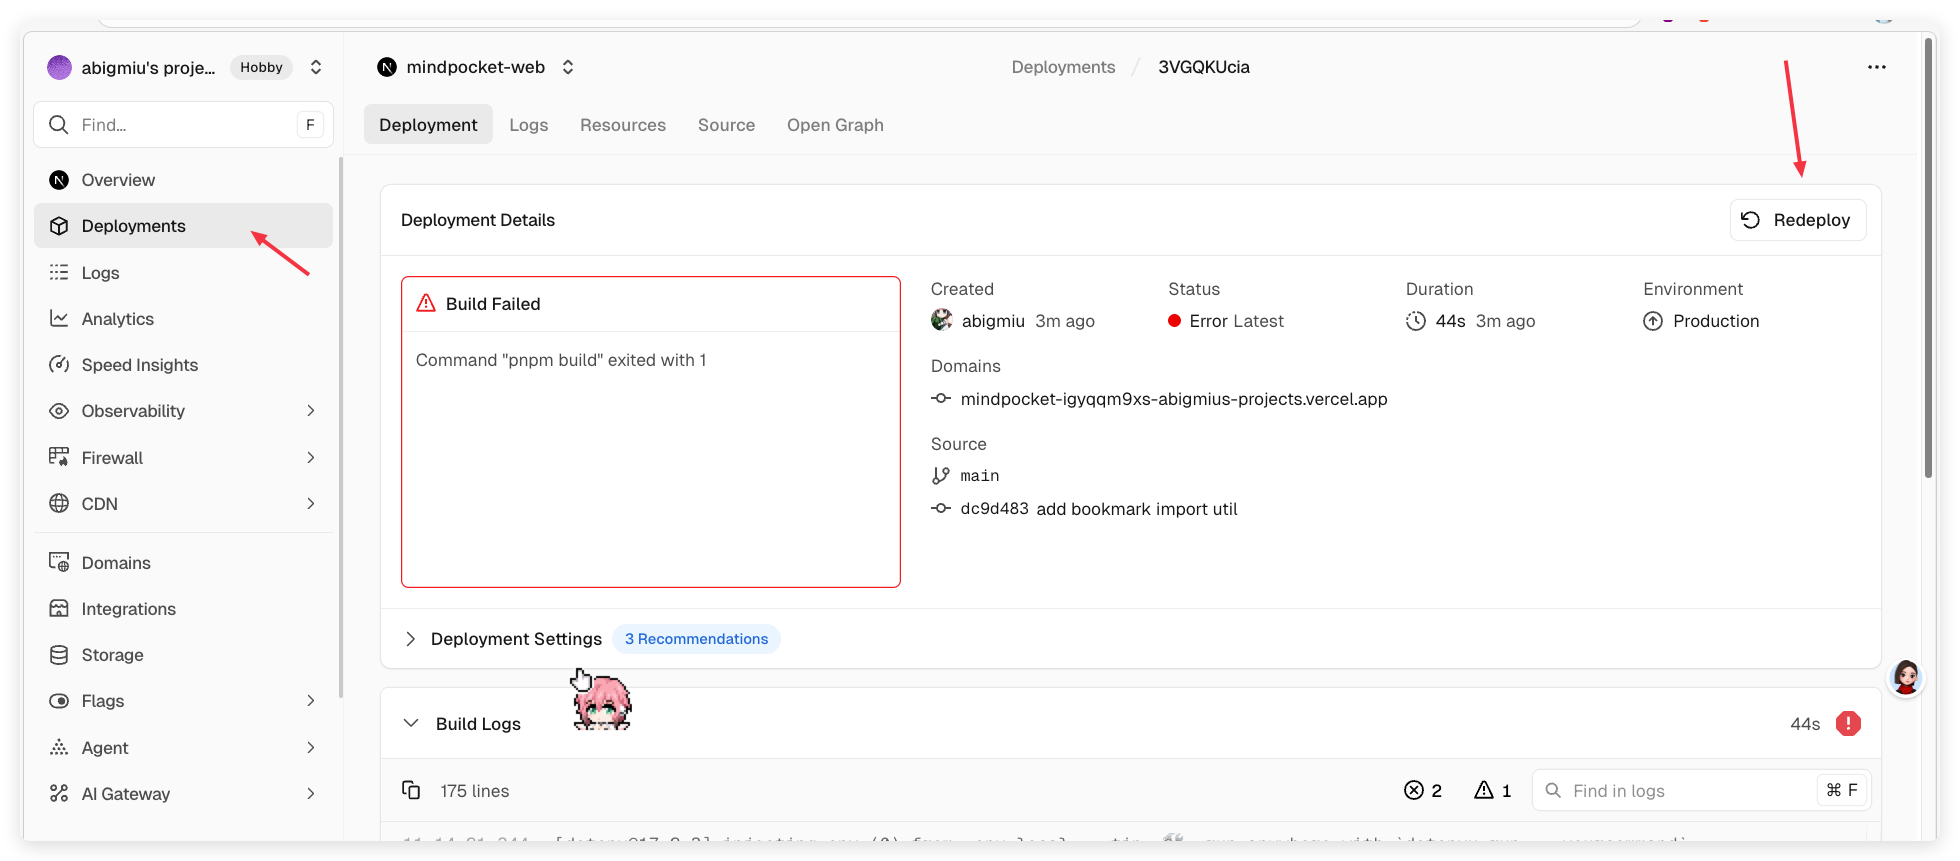Expand the Deployment Settings section
The height and width of the screenshot is (861, 1960).
coord(410,639)
